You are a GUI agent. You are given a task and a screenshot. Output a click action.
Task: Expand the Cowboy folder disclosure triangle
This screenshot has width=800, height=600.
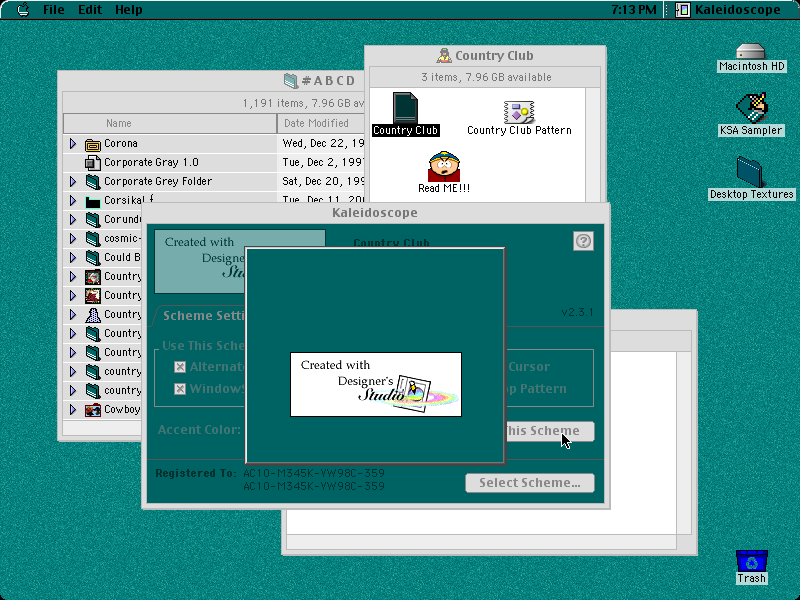point(73,410)
